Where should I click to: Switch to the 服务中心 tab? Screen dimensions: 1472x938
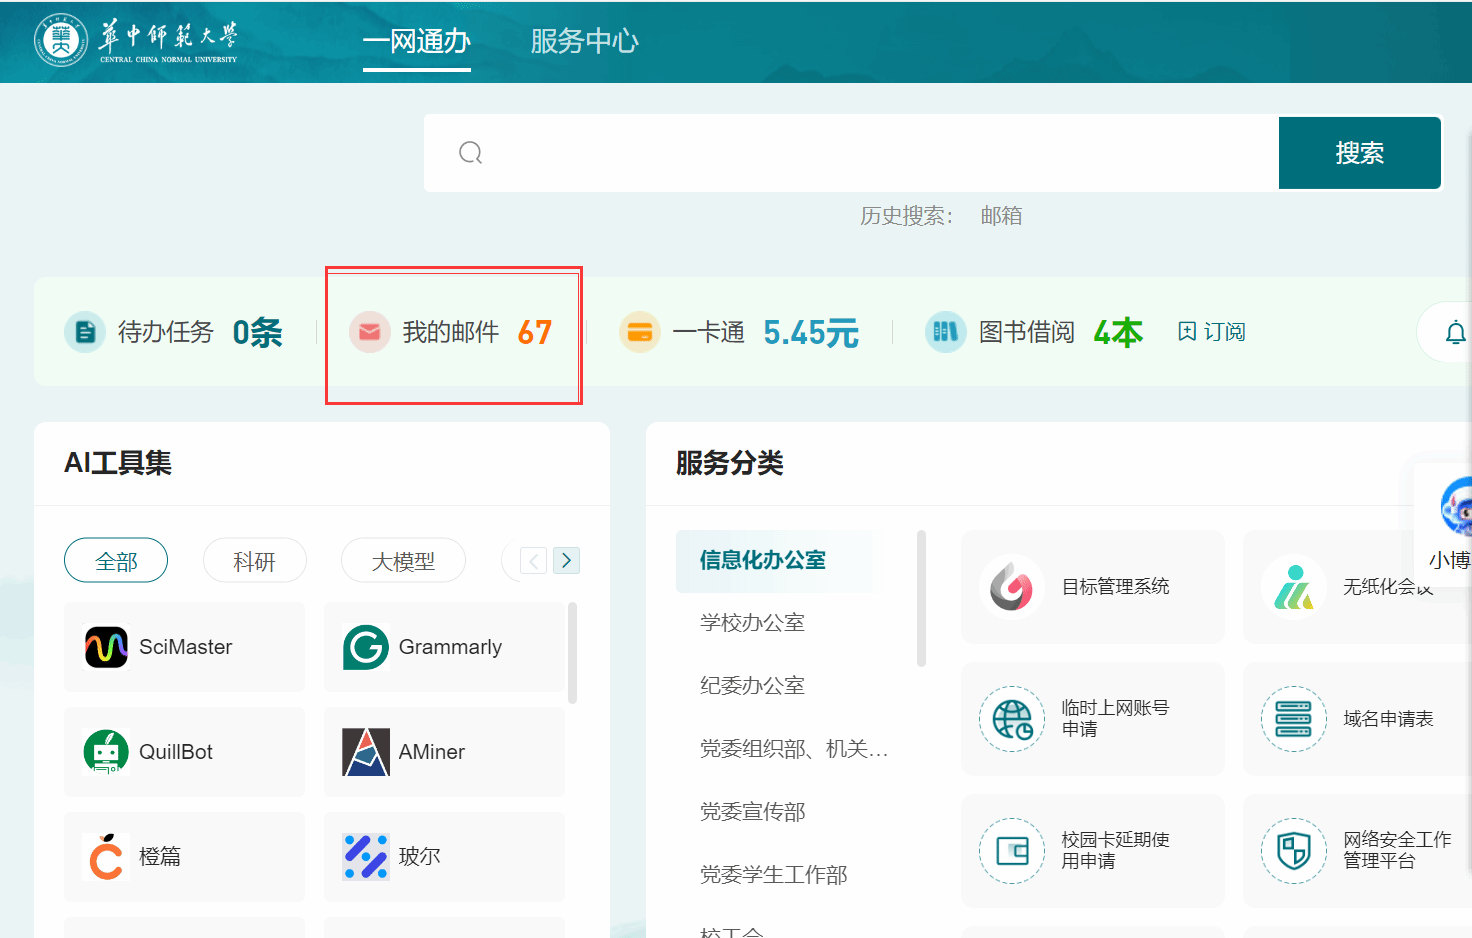coord(584,41)
